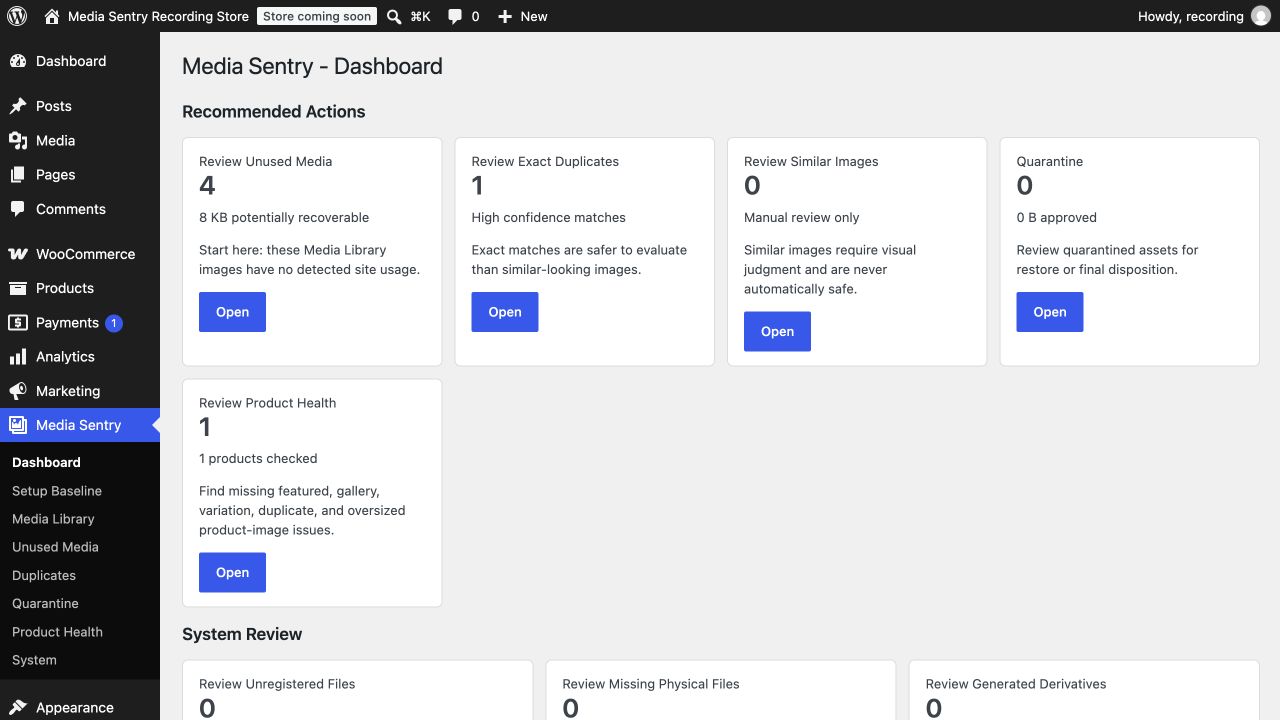This screenshot has height=720, width=1280.
Task: Click the Marketing megaphone icon
Action: pyautogui.click(x=18, y=391)
